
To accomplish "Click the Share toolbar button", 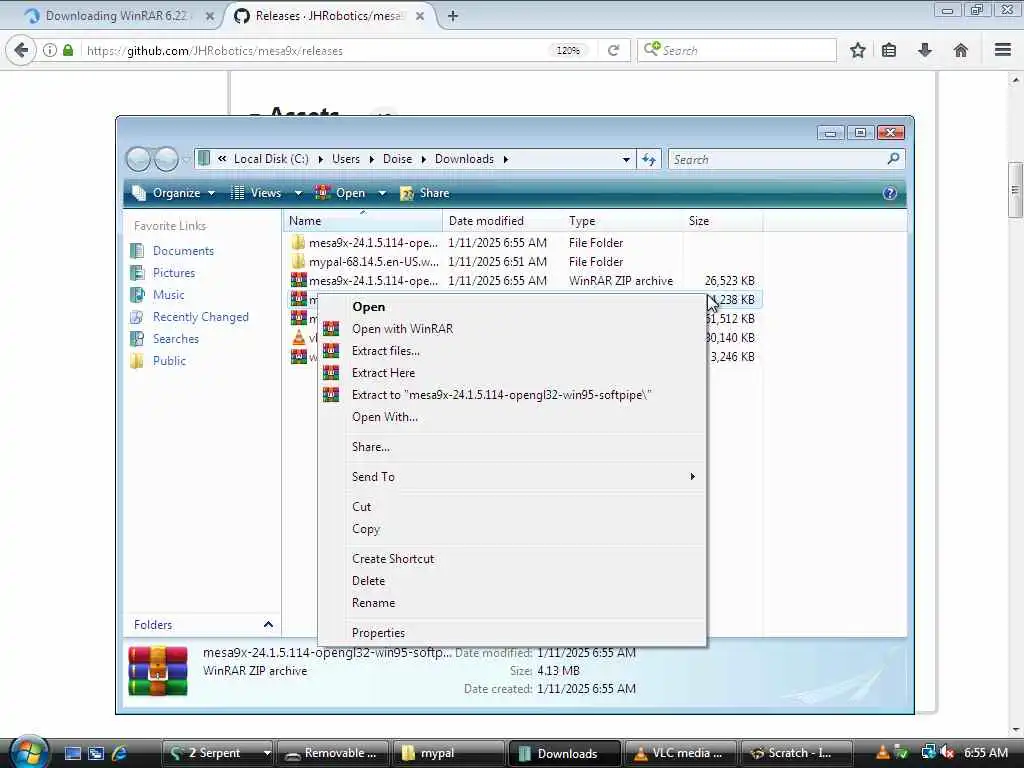I will click(x=425, y=193).
